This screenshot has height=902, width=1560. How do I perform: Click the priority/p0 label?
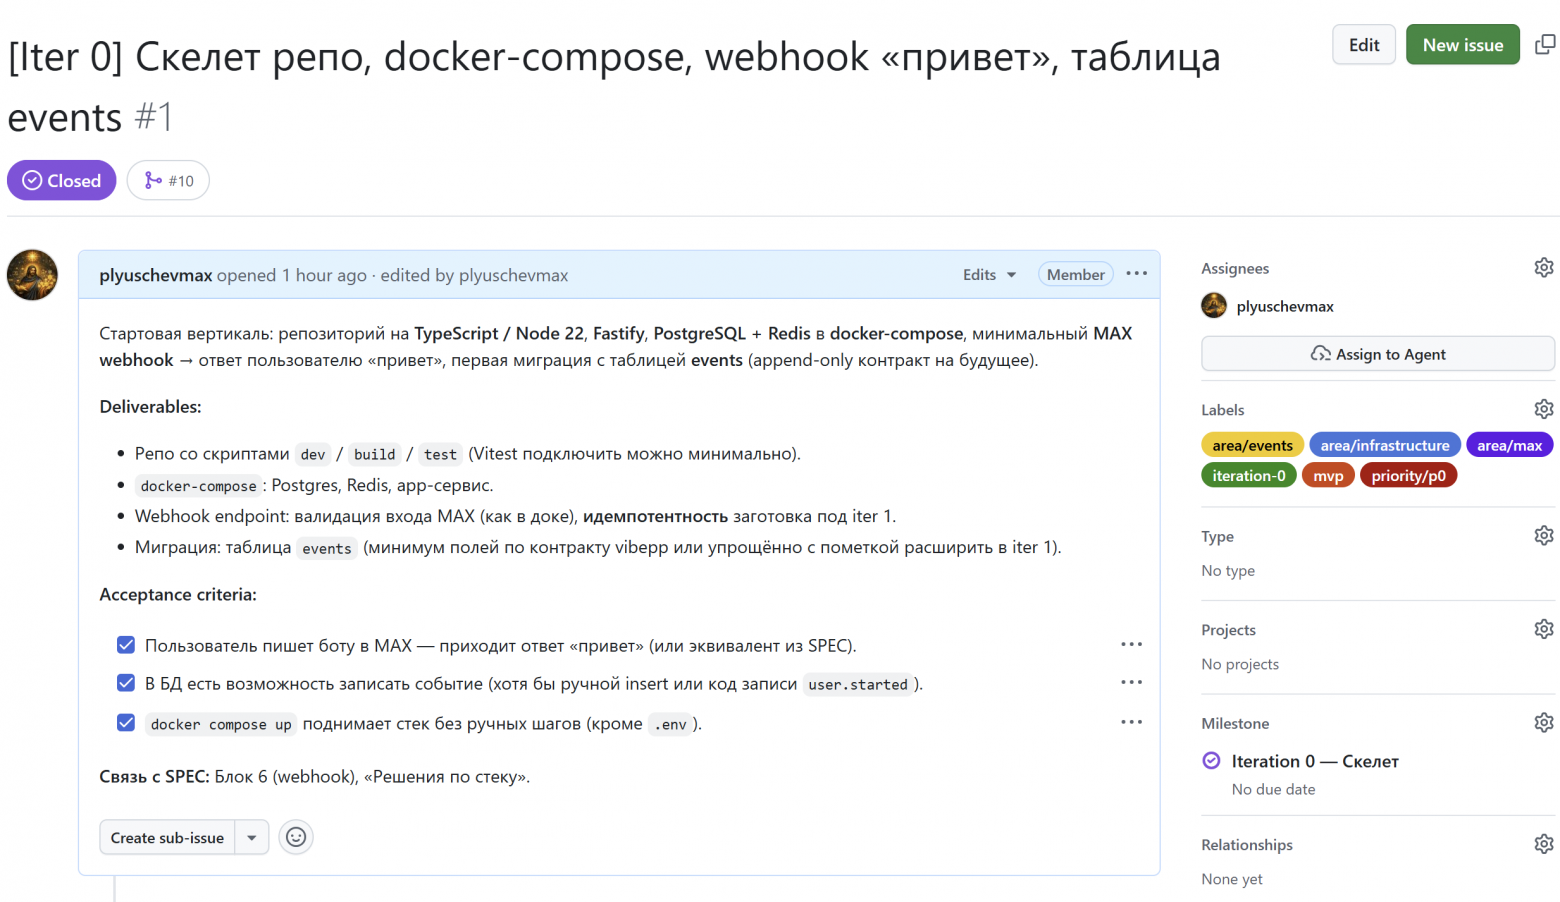1408,475
